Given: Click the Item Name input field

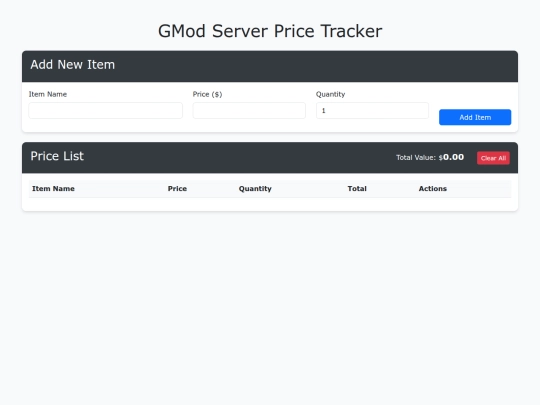Looking at the screenshot, I should (105, 111).
